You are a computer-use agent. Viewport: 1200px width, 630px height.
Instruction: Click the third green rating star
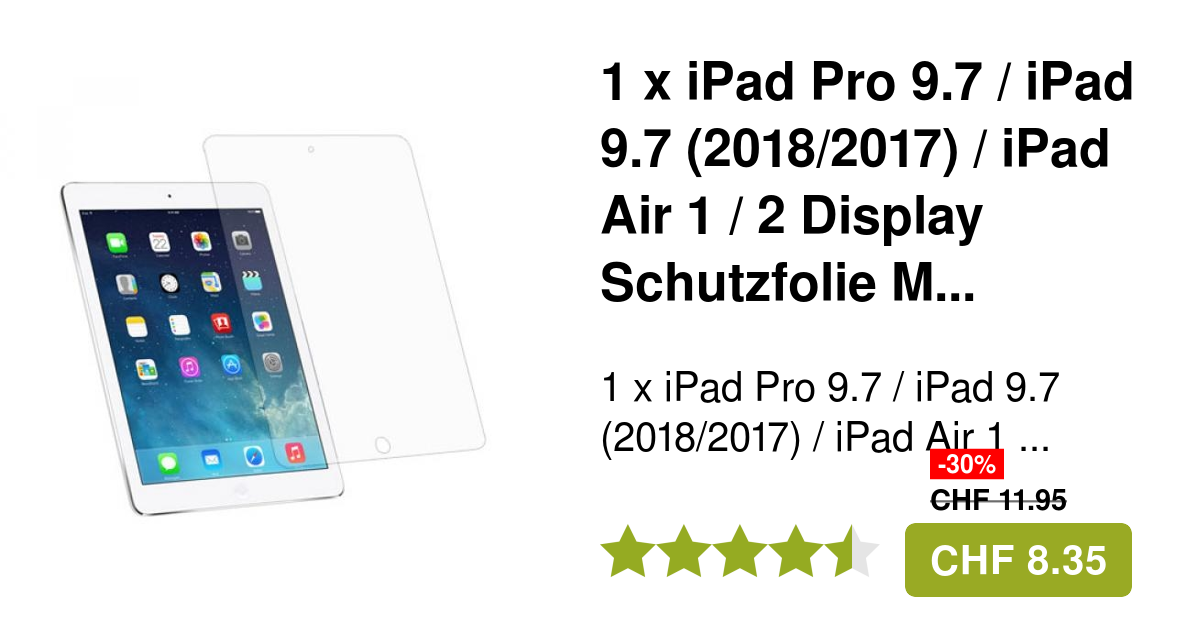click(x=739, y=553)
